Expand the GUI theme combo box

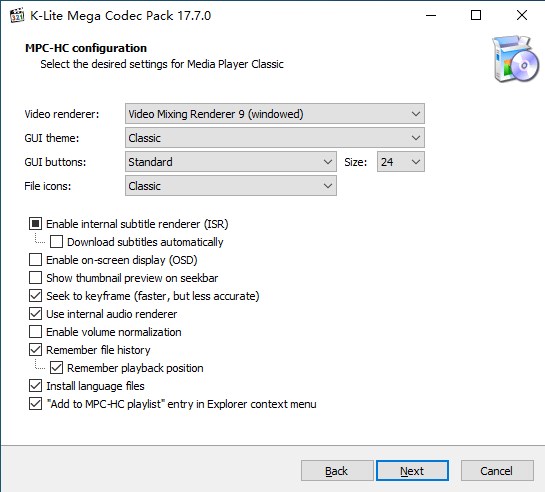[275, 138]
